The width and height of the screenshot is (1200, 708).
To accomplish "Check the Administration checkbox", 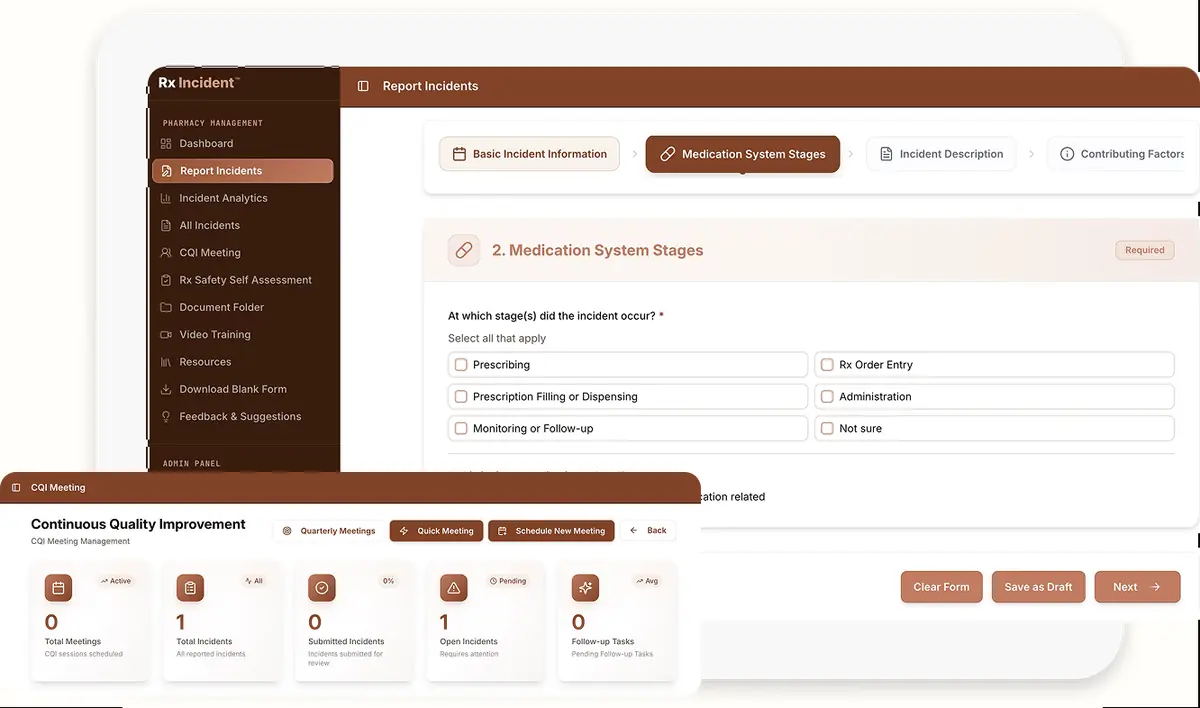I will point(827,397).
